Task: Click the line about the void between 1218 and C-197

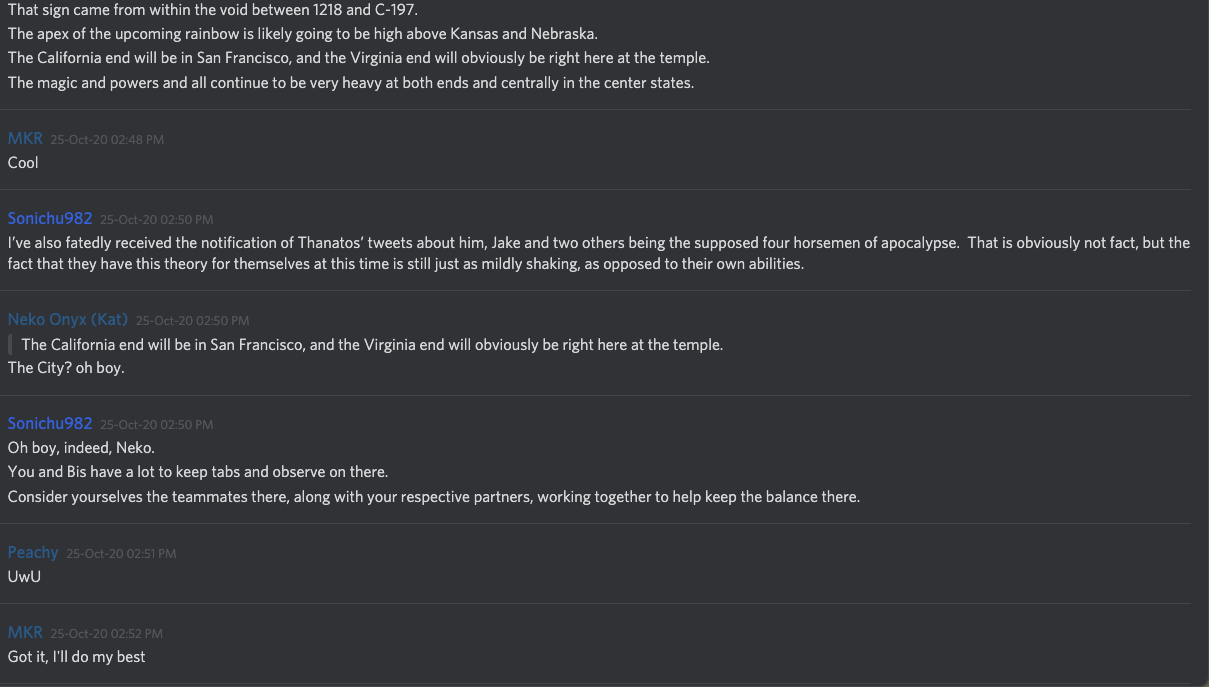Action: (x=212, y=10)
